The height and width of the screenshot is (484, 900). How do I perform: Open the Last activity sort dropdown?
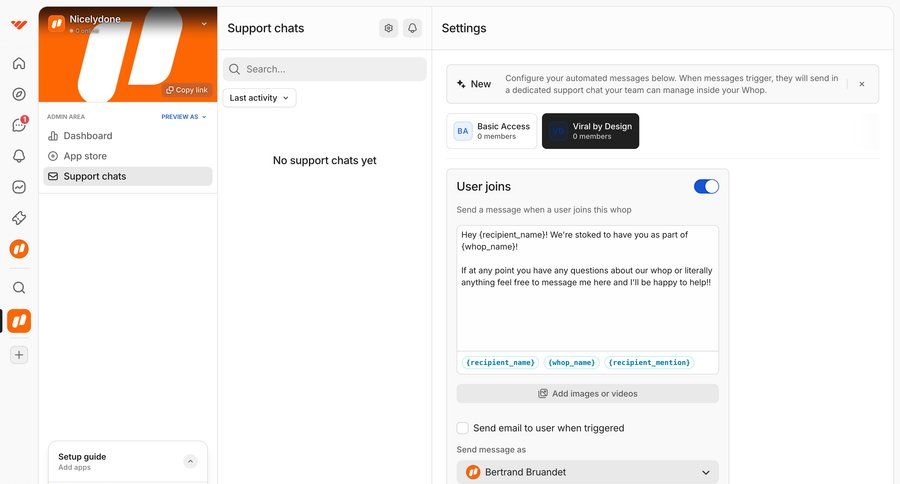click(259, 98)
